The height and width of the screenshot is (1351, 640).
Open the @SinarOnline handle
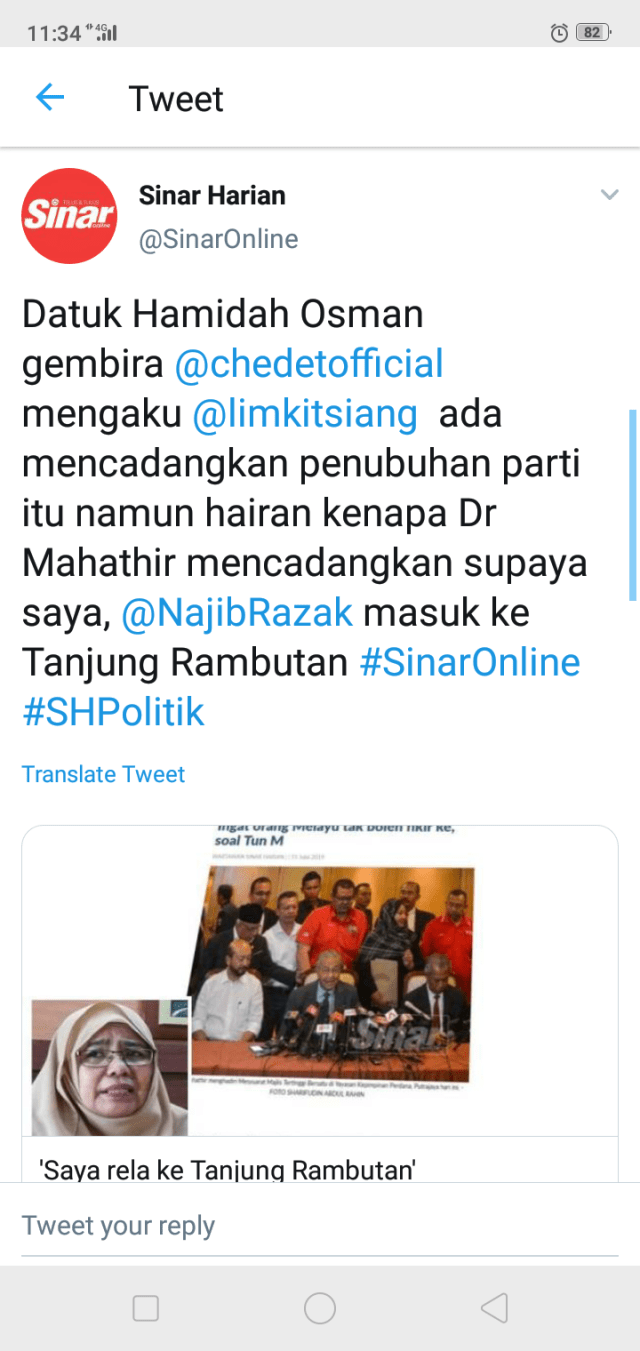218,240
